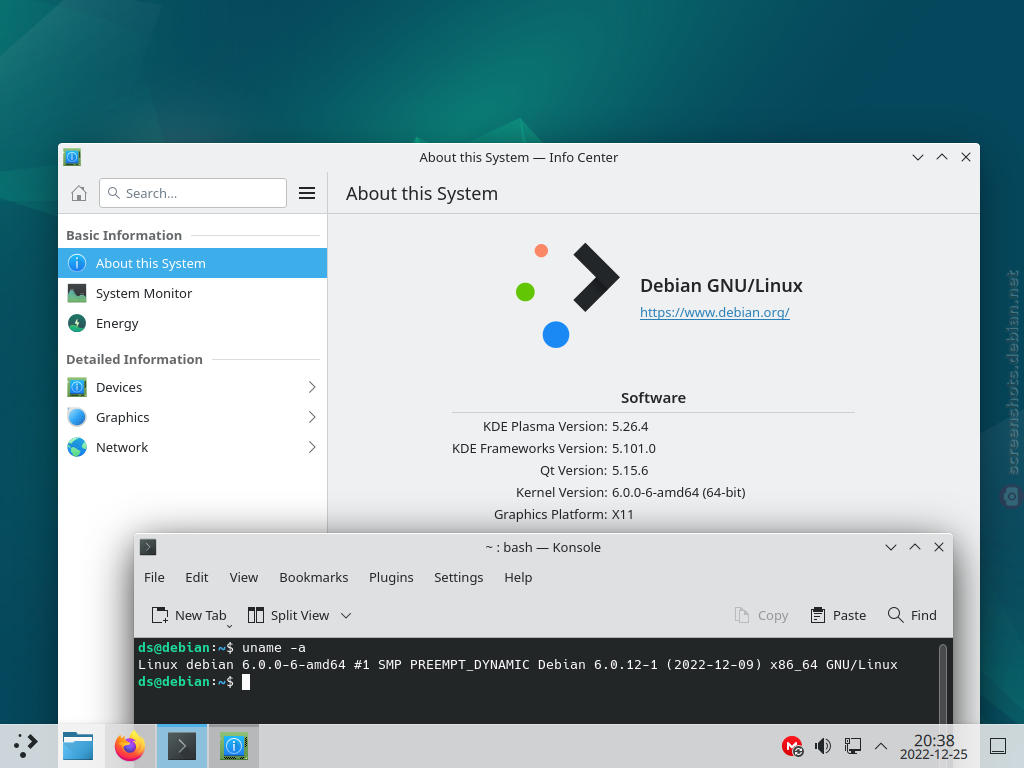The height and width of the screenshot is (768, 1024).
Task: Click the uname -a output line in Konsole
Action: [518, 665]
